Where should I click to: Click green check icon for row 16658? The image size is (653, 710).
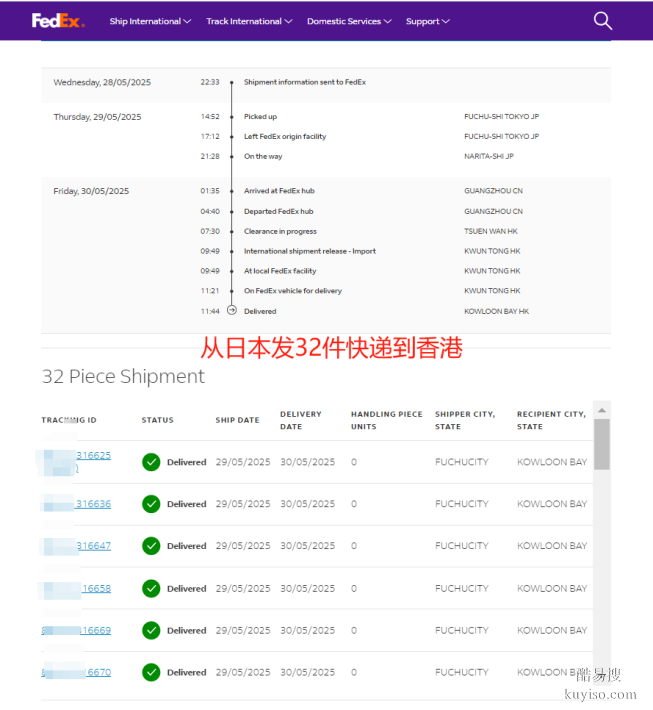pyautogui.click(x=151, y=589)
